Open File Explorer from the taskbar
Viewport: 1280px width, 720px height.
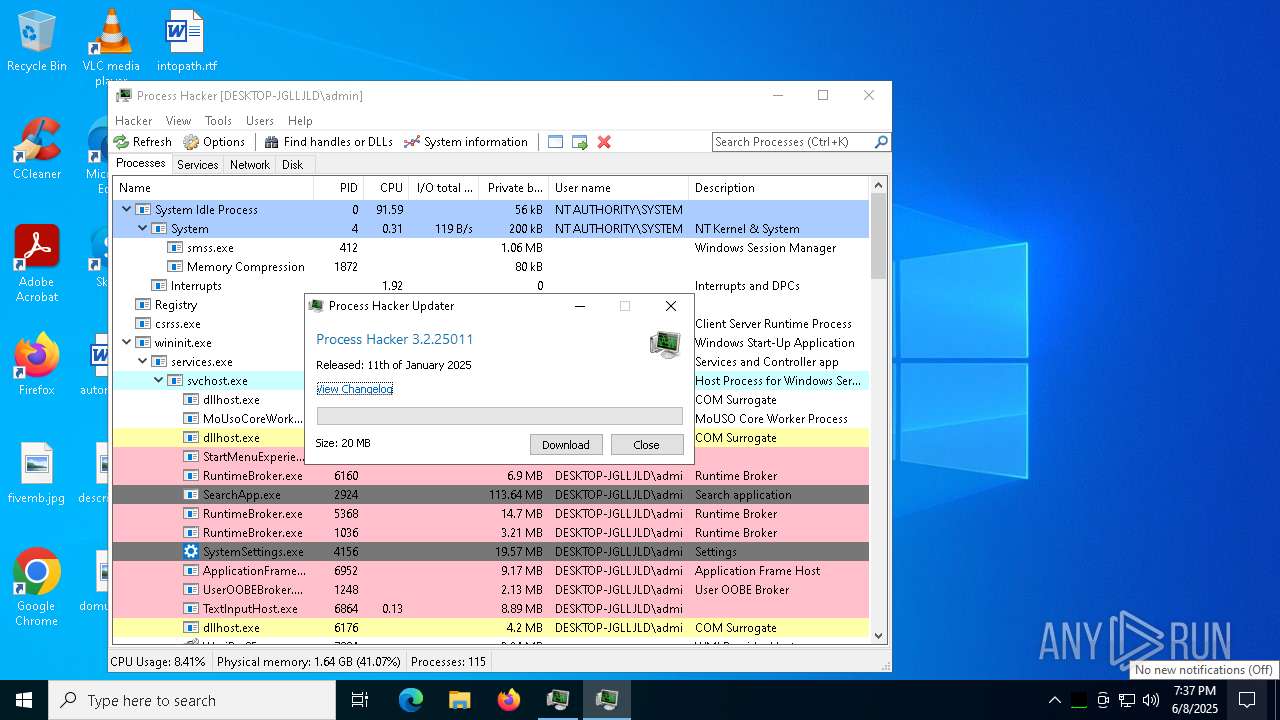pyautogui.click(x=460, y=700)
